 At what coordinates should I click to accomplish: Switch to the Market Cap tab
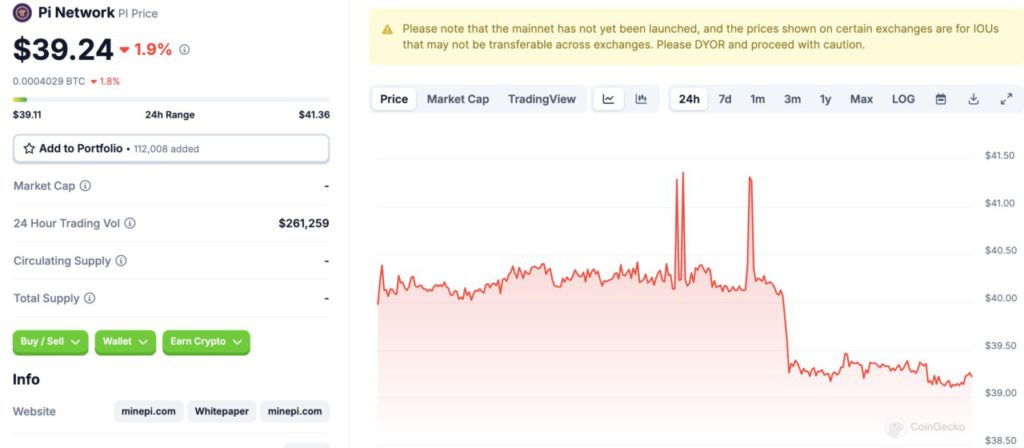tap(458, 99)
